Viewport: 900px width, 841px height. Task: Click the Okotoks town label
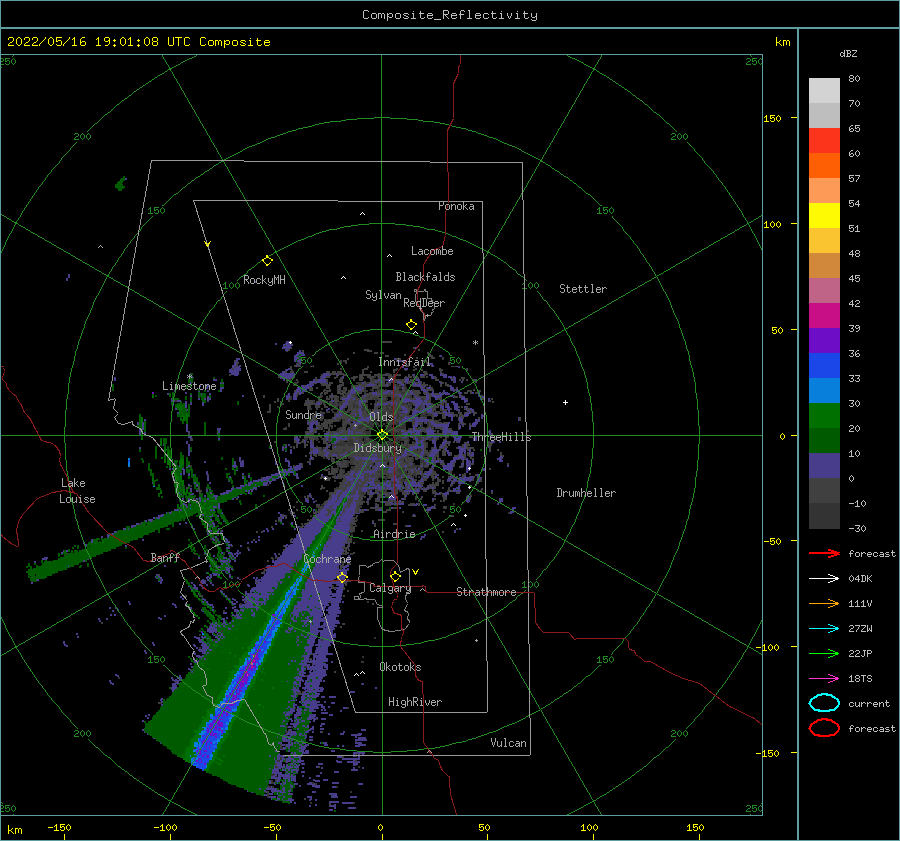click(400, 667)
